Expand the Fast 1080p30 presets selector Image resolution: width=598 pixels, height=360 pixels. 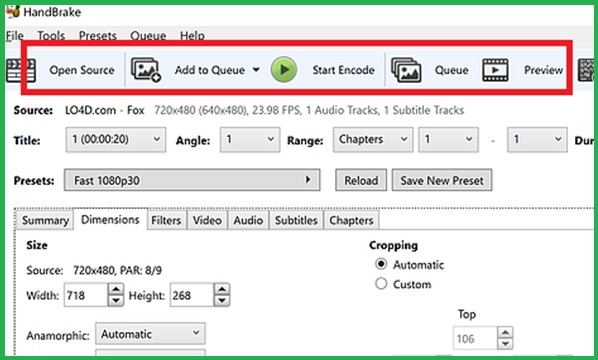pyautogui.click(x=192, y=180)
